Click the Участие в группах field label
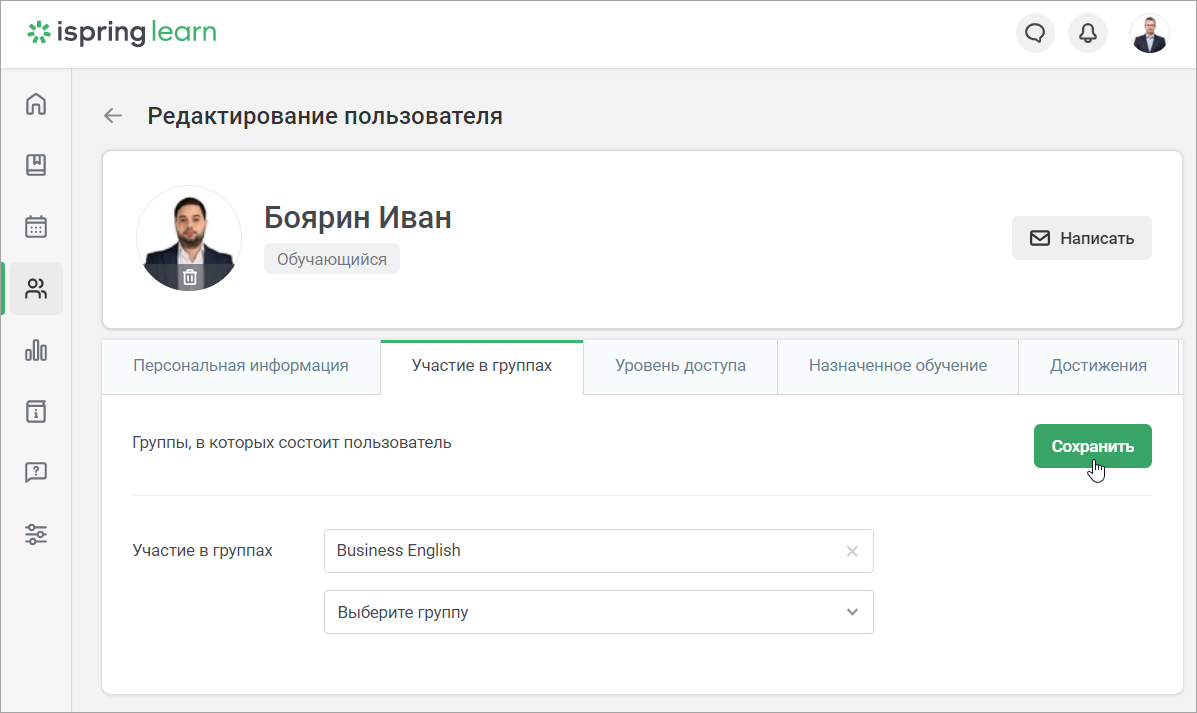This screenshot has width=1197, height=713. click(x=202, y=550)
